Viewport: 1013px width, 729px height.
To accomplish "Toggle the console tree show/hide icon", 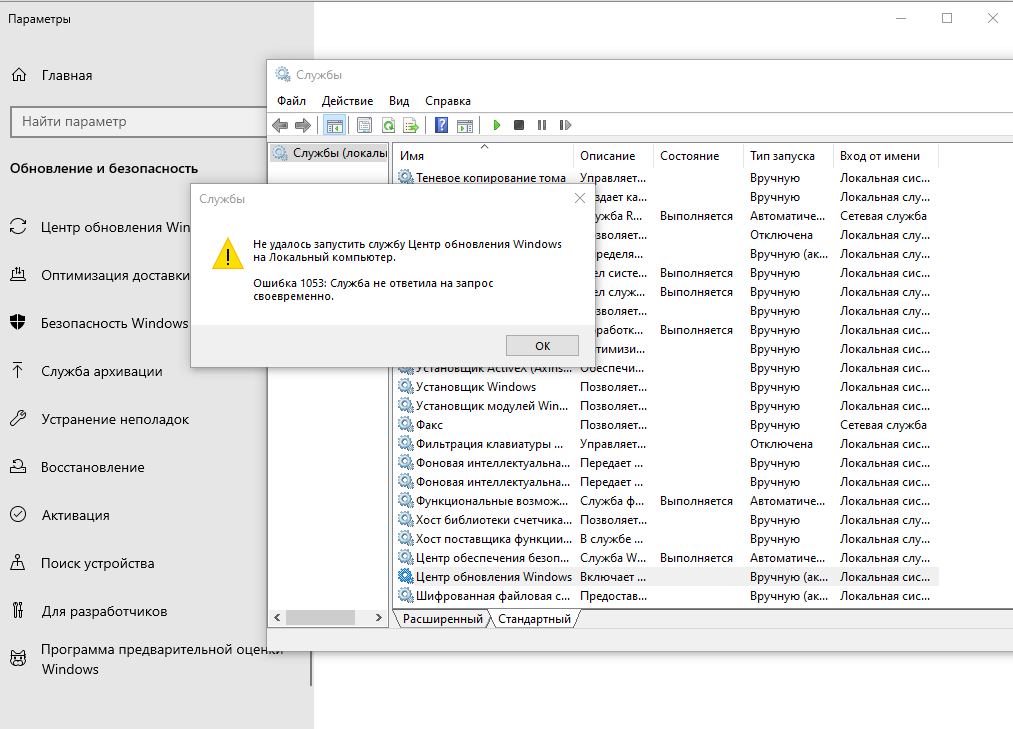I will coord(335,125).
